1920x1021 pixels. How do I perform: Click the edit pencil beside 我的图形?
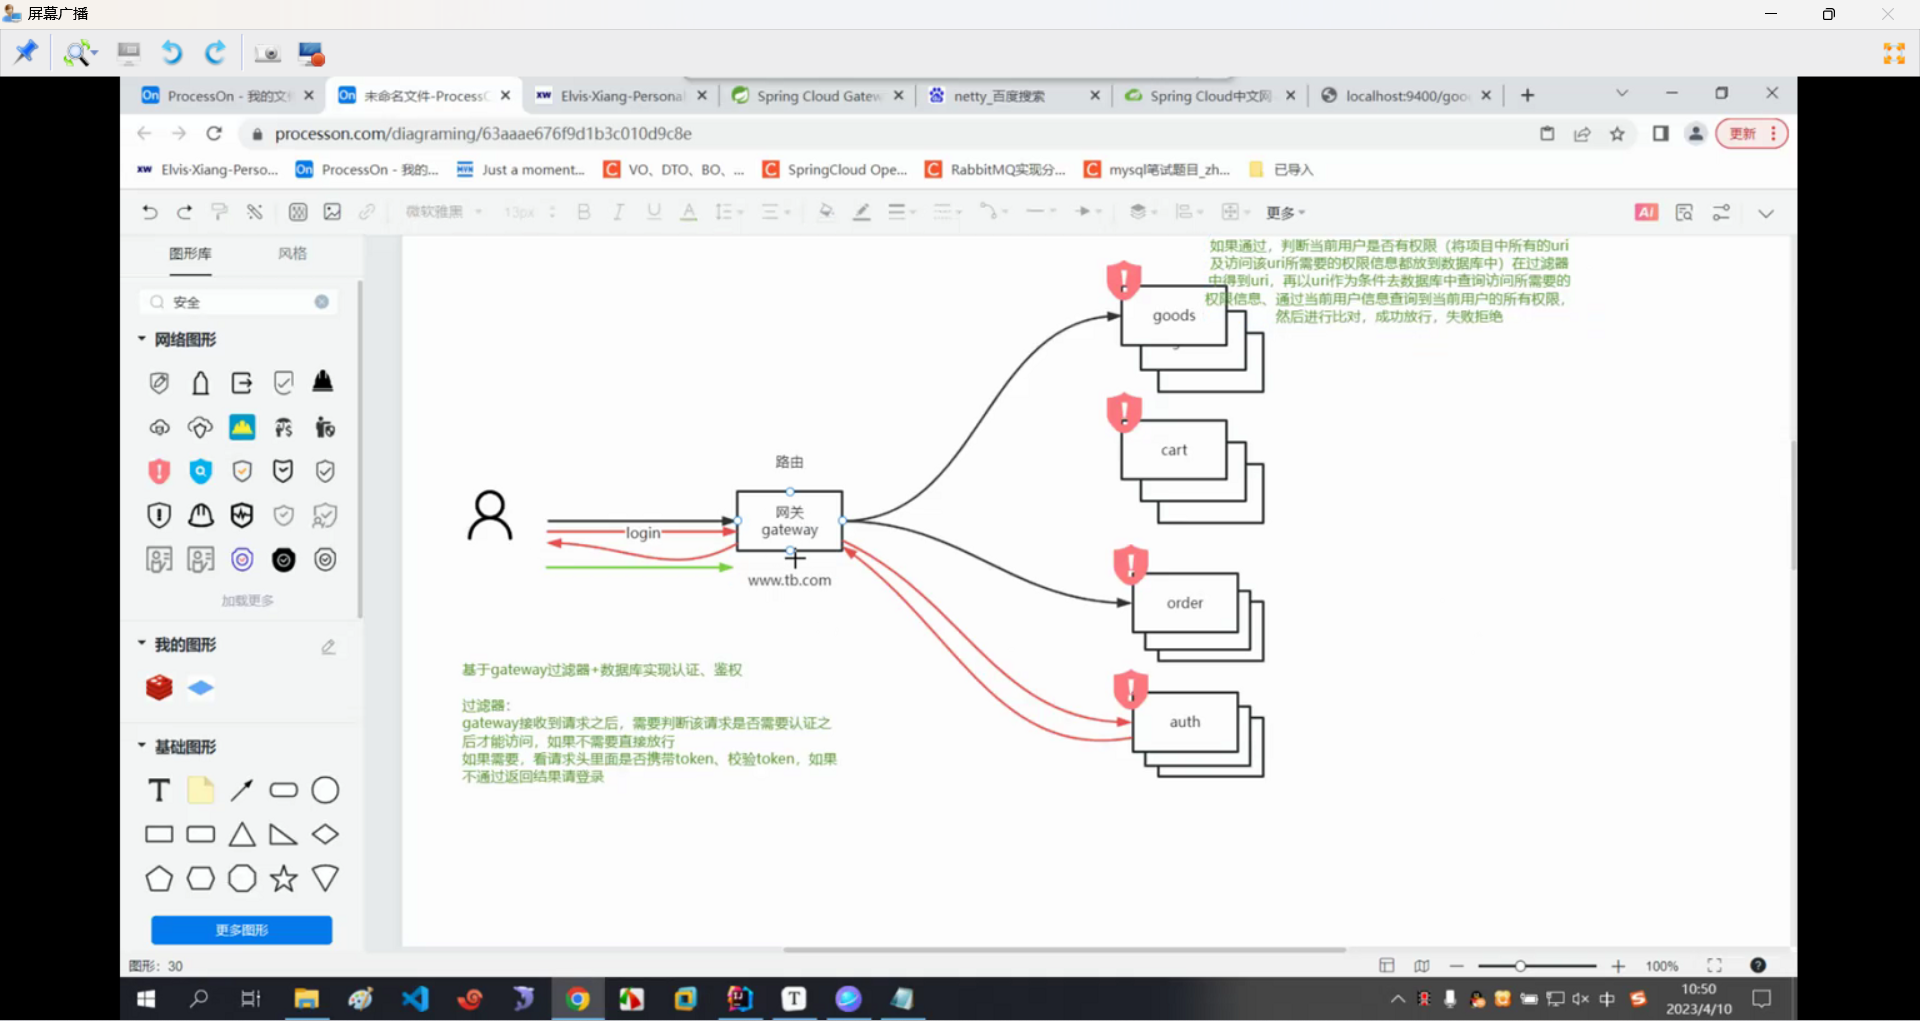point(328,647)
